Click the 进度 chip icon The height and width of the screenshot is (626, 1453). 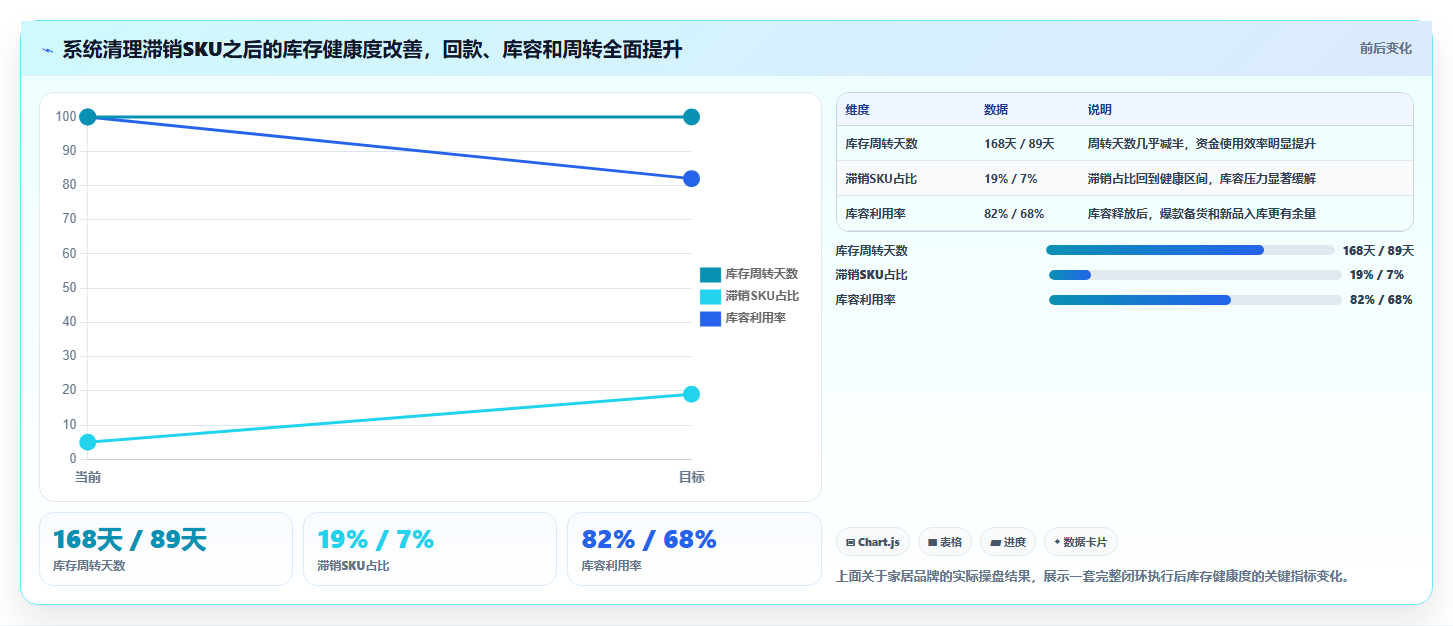click(995, 543)
